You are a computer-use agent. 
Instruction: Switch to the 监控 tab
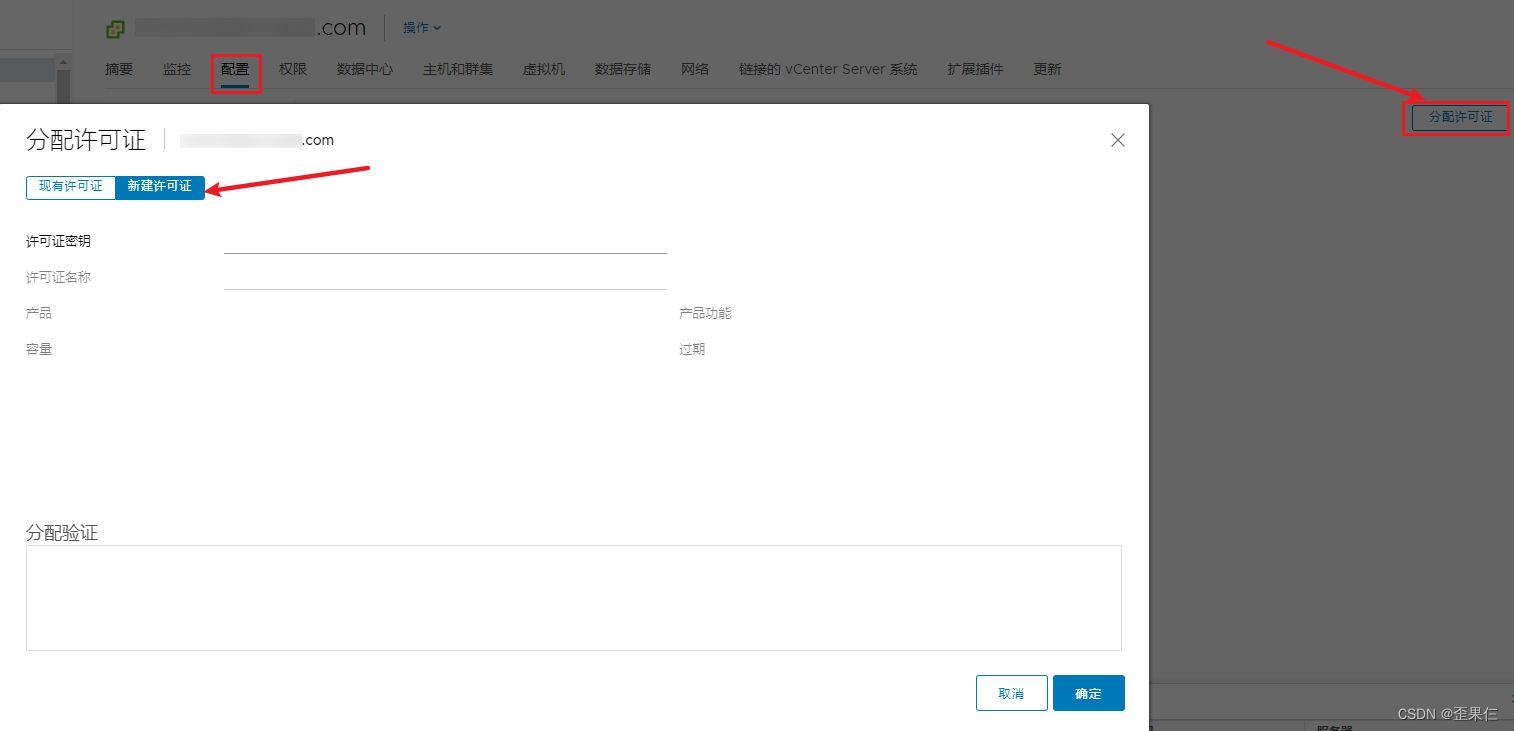tap(177, 69)
